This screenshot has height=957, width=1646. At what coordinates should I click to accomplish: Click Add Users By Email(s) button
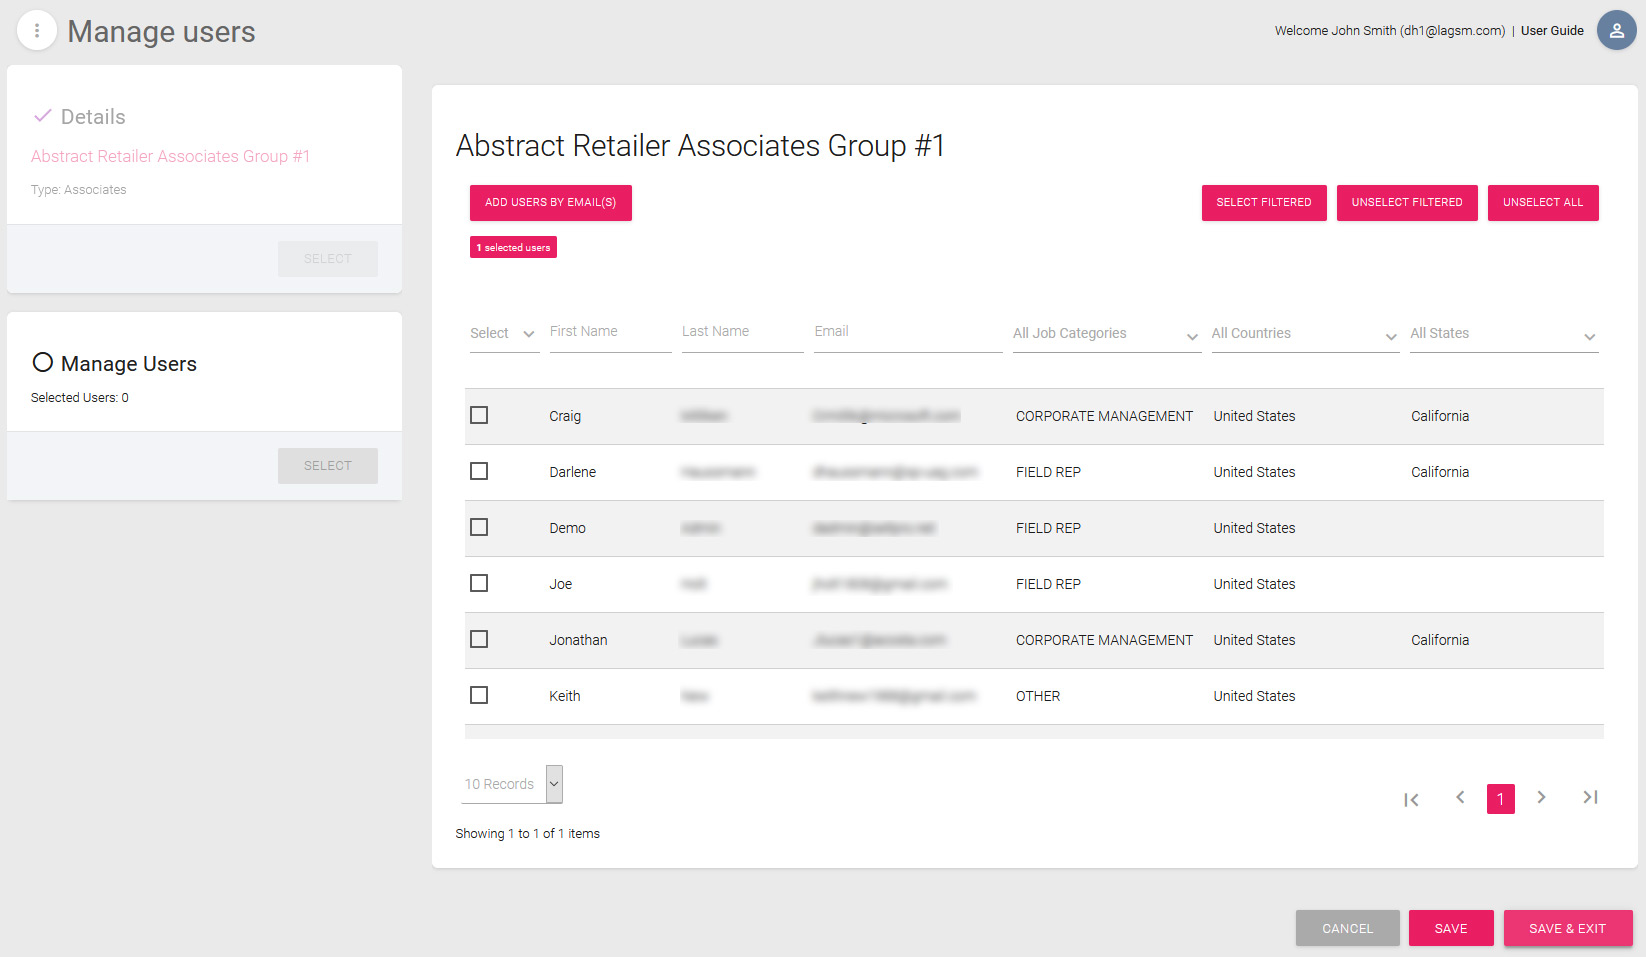coord(550,202)
